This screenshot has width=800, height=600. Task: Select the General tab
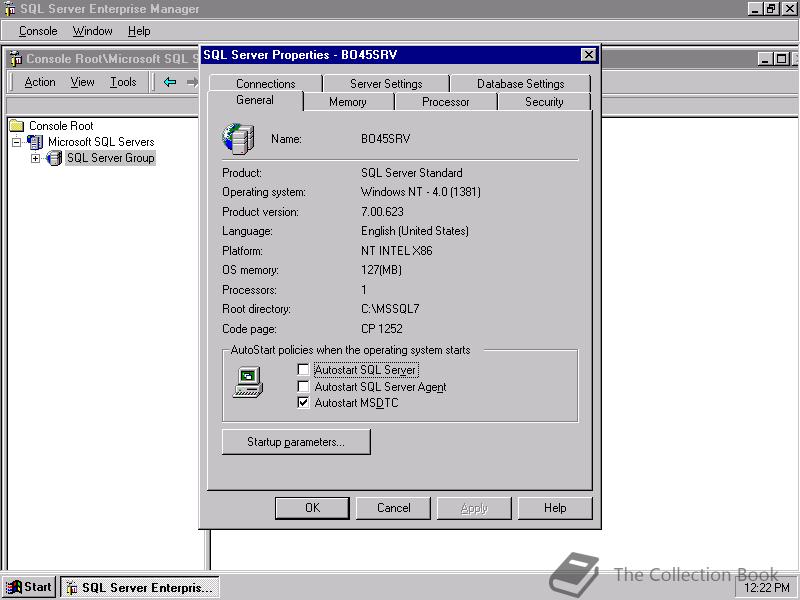(255, 101)
